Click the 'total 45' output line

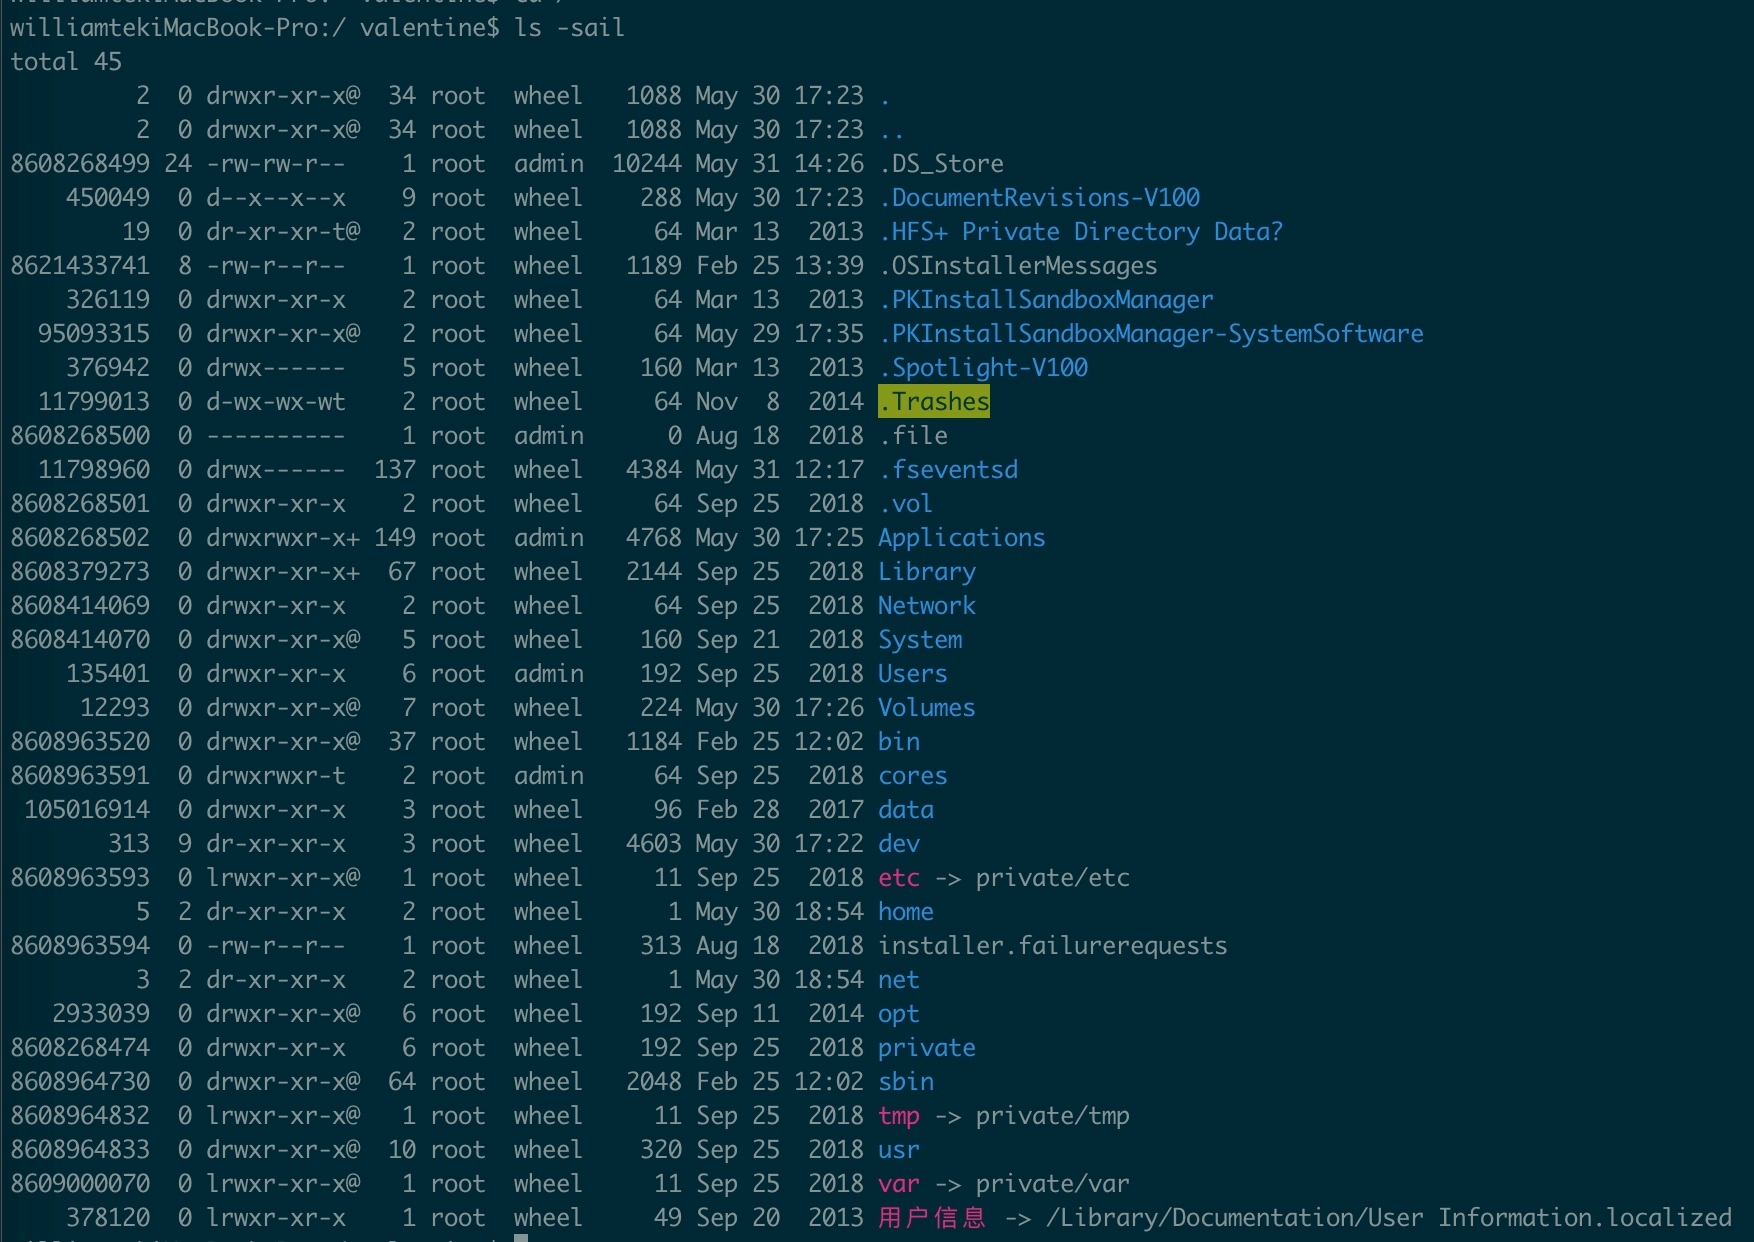66,62
